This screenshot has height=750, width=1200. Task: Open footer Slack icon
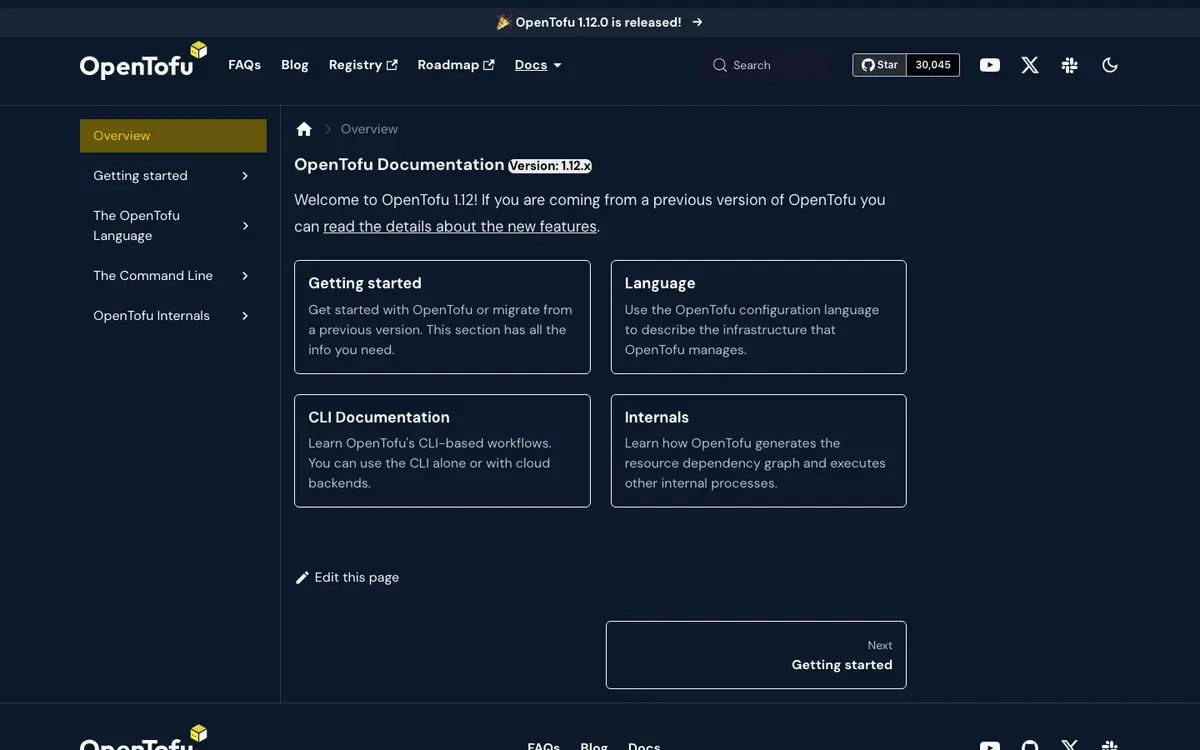(1110, 745)
